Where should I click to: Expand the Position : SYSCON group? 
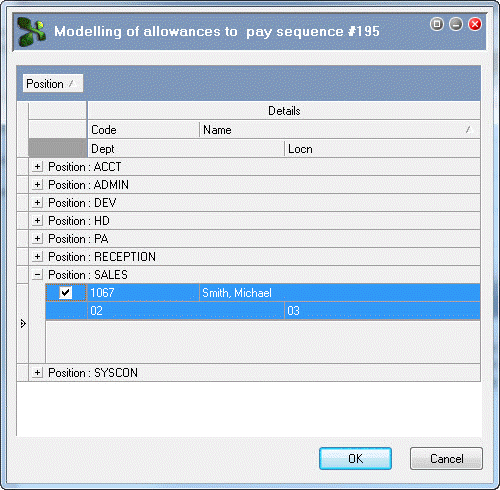pyautogui.click(x=38, y=373)
